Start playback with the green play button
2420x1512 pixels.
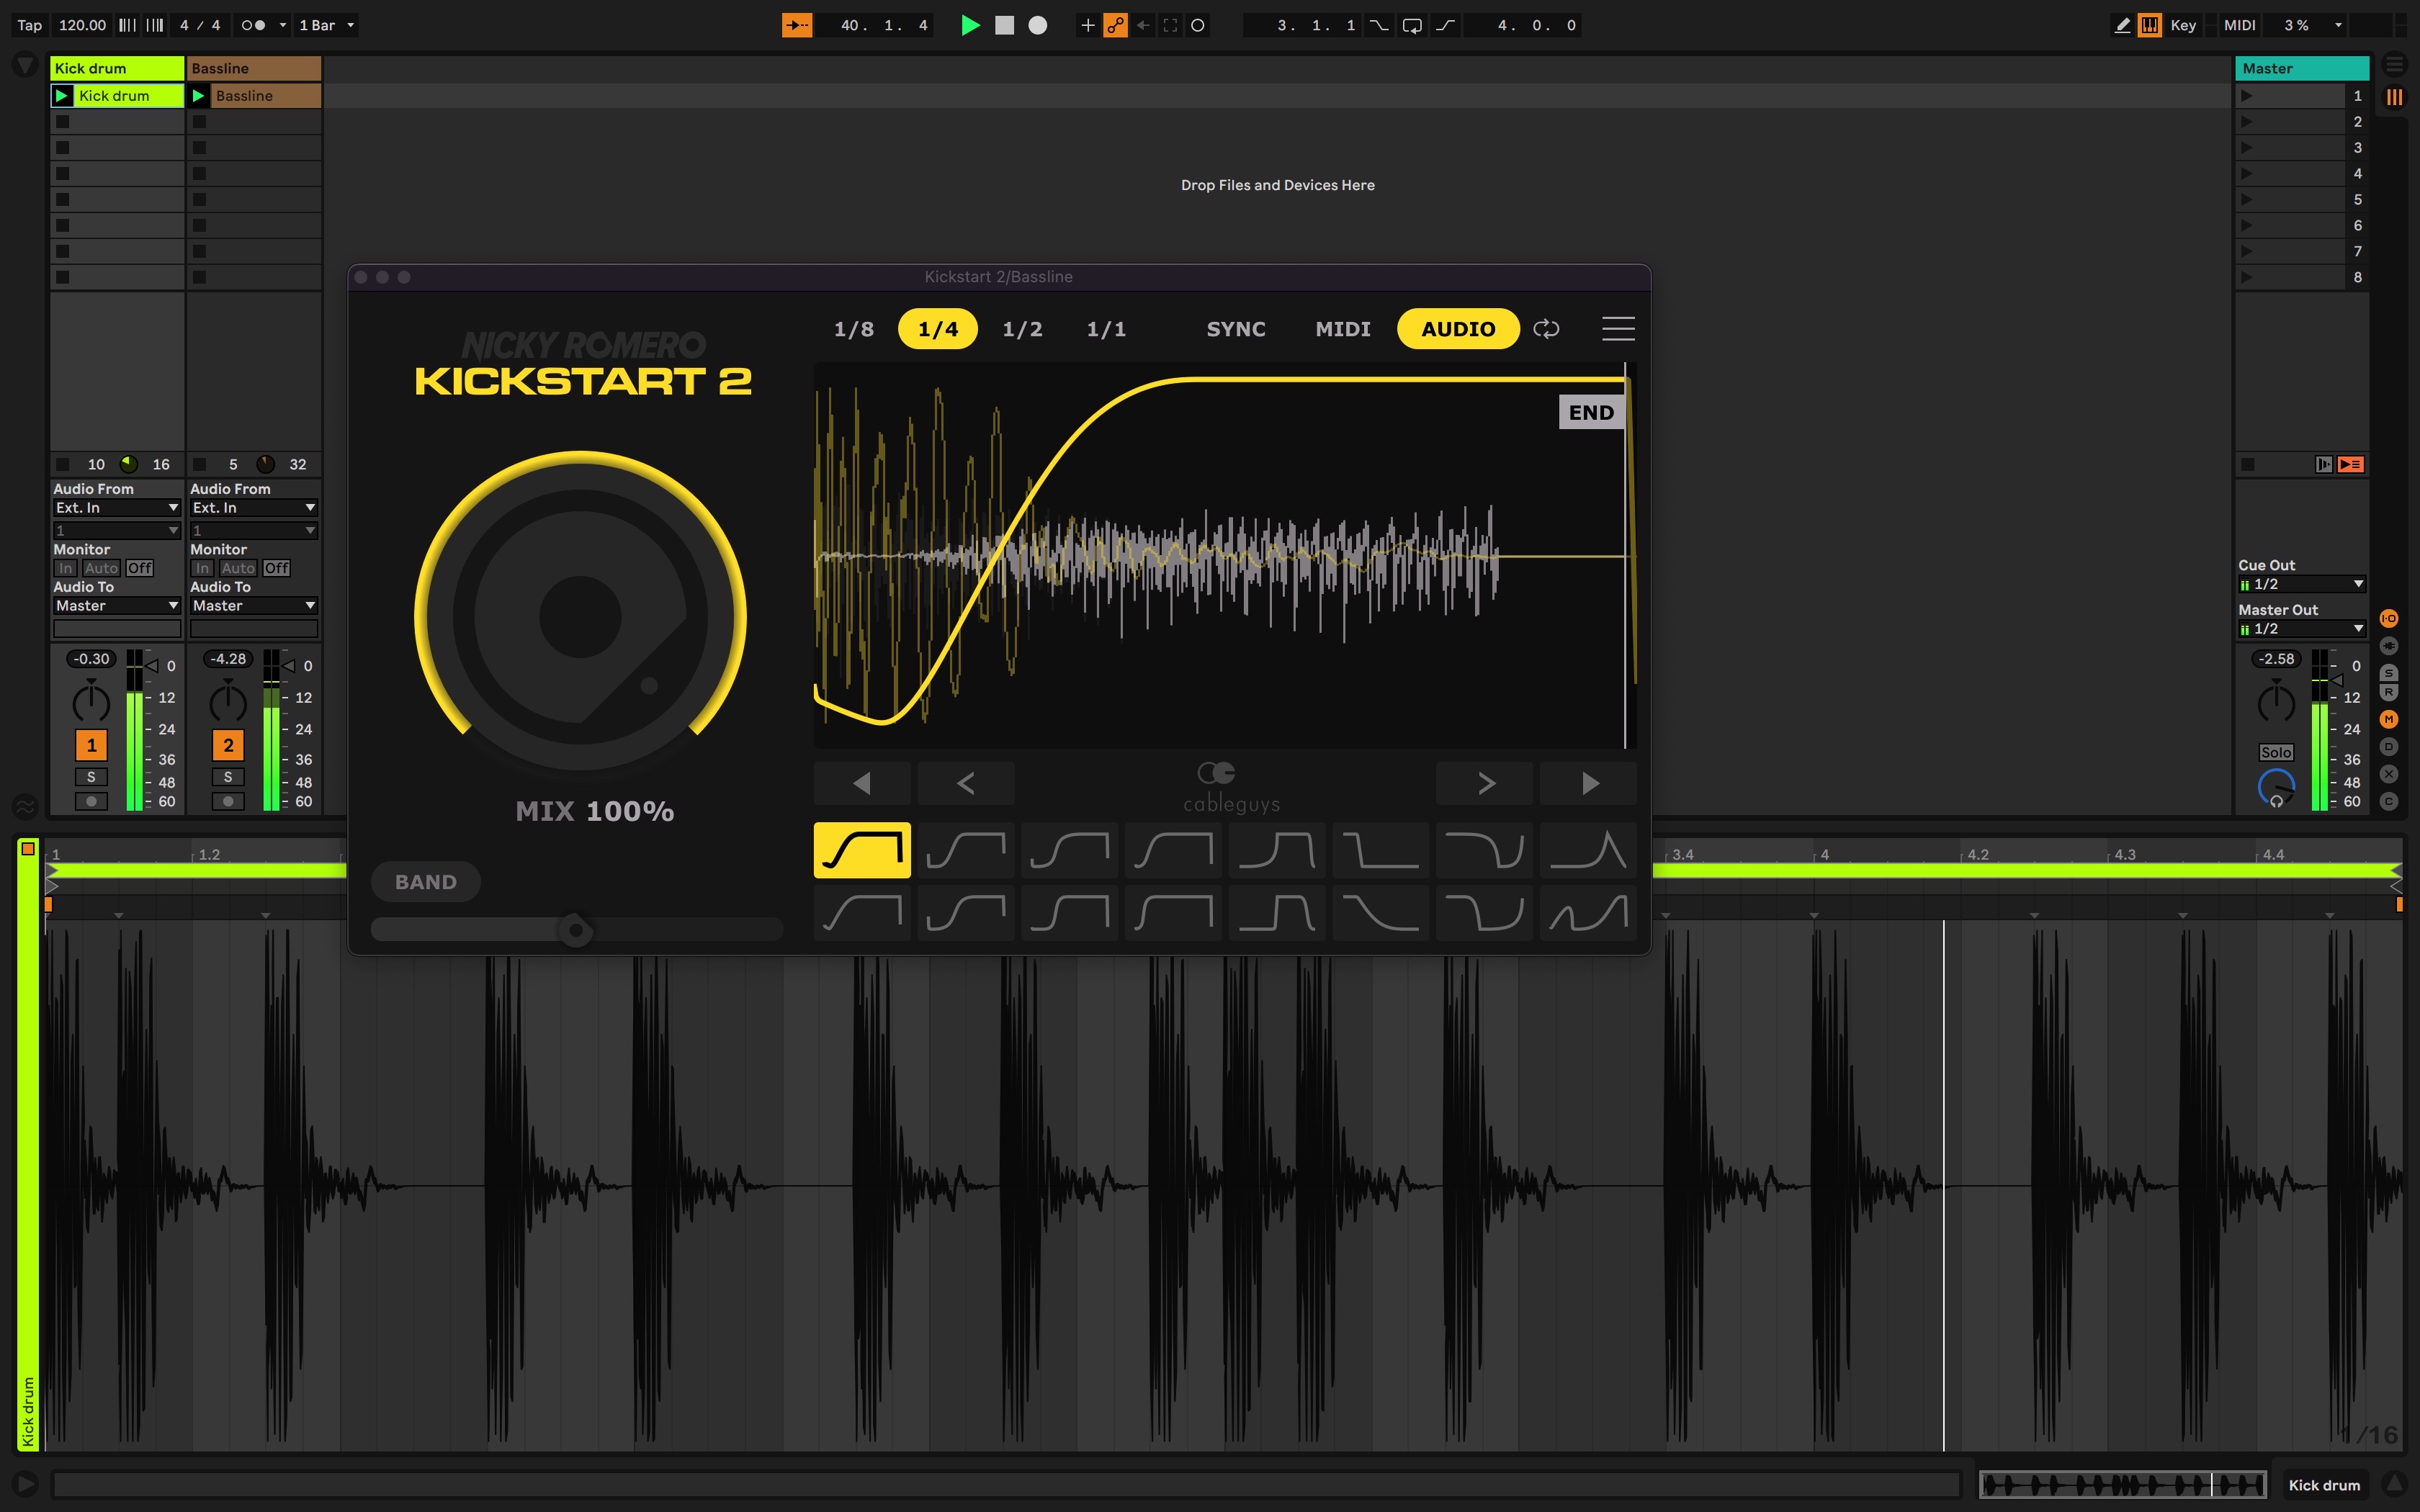coord(969,25)
